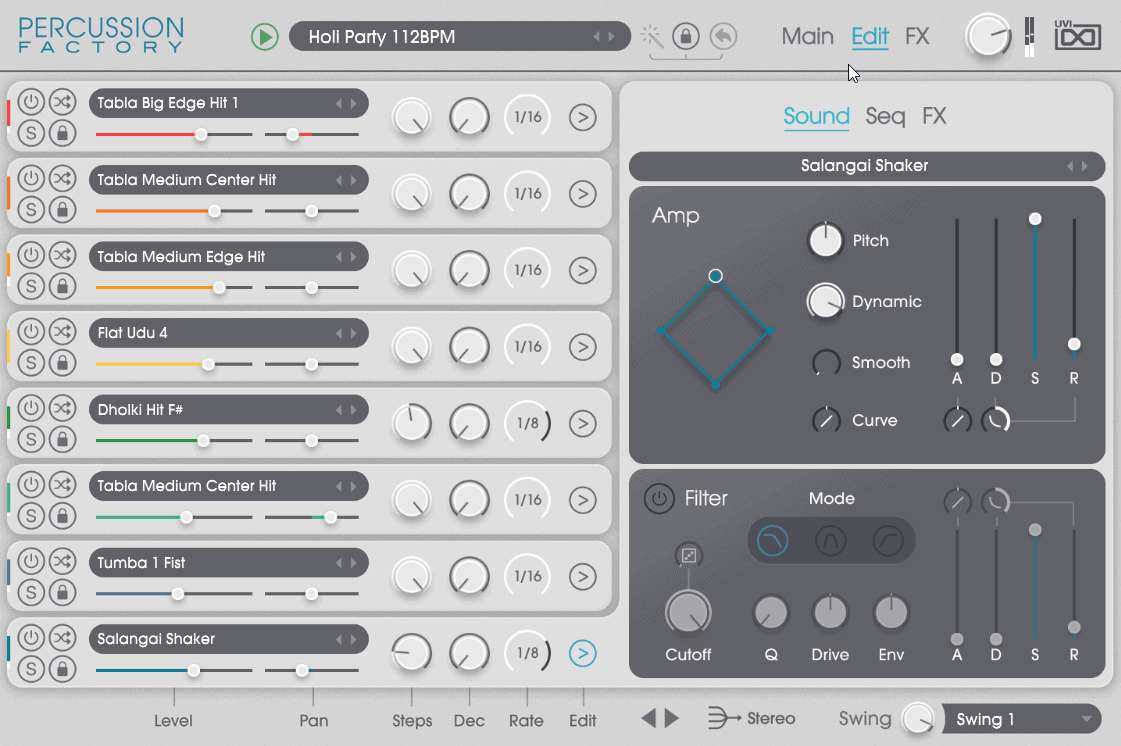This screenshot has height=746, width=1121.
Task: Click the filter cutoff scaling icon above Cutoff
Action: [x=688, y=555]
